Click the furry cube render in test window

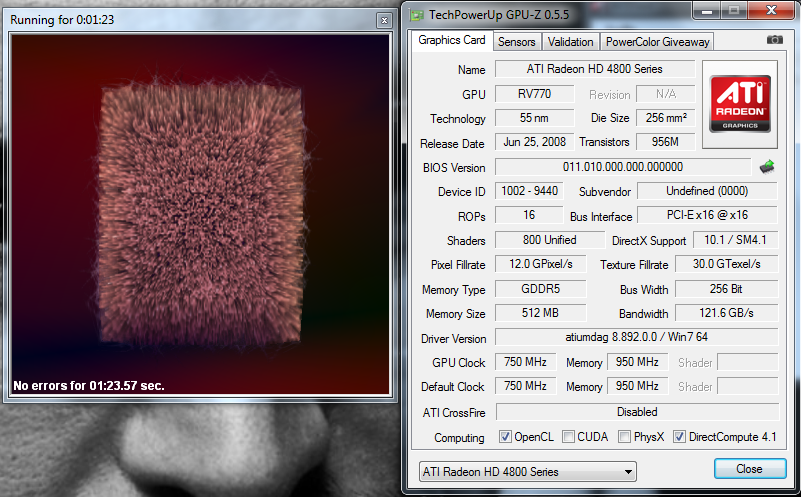point(201,215)
